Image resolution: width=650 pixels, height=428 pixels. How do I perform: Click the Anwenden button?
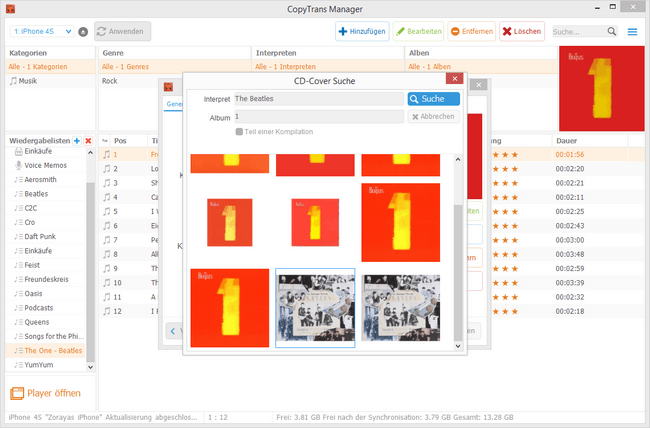(x=123, y=32)
